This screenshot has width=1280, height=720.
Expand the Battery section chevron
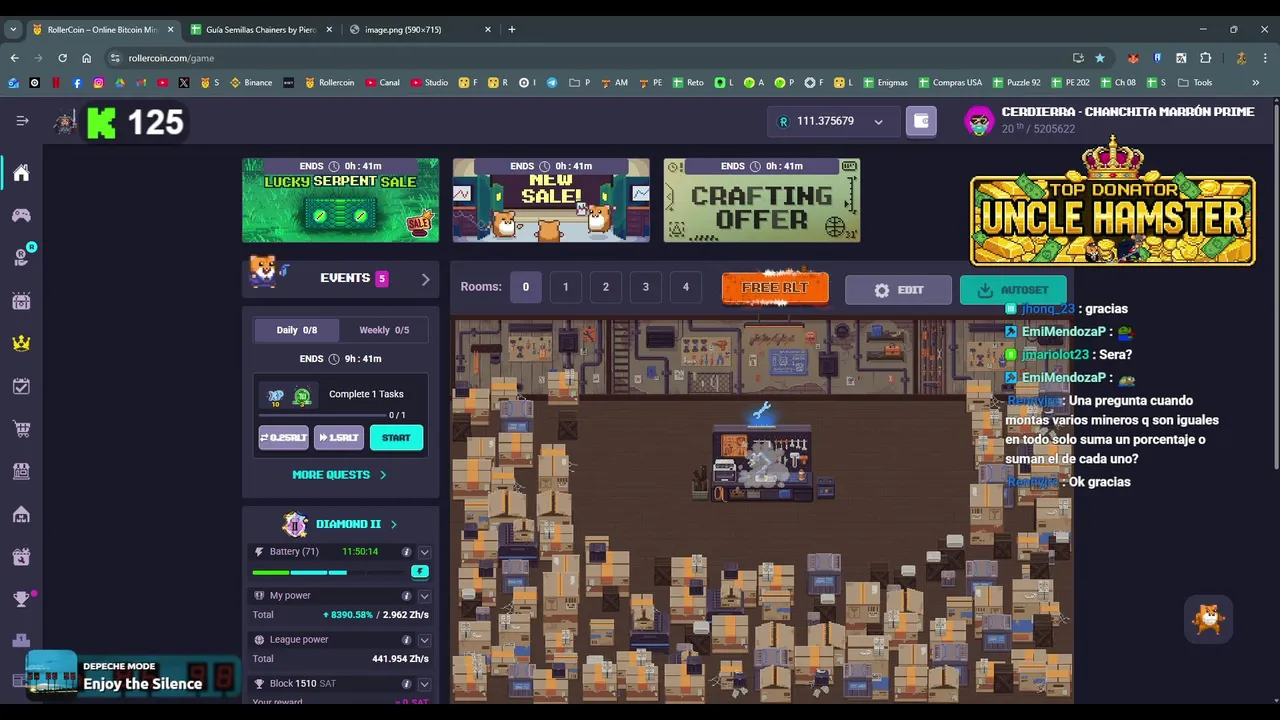424,552
